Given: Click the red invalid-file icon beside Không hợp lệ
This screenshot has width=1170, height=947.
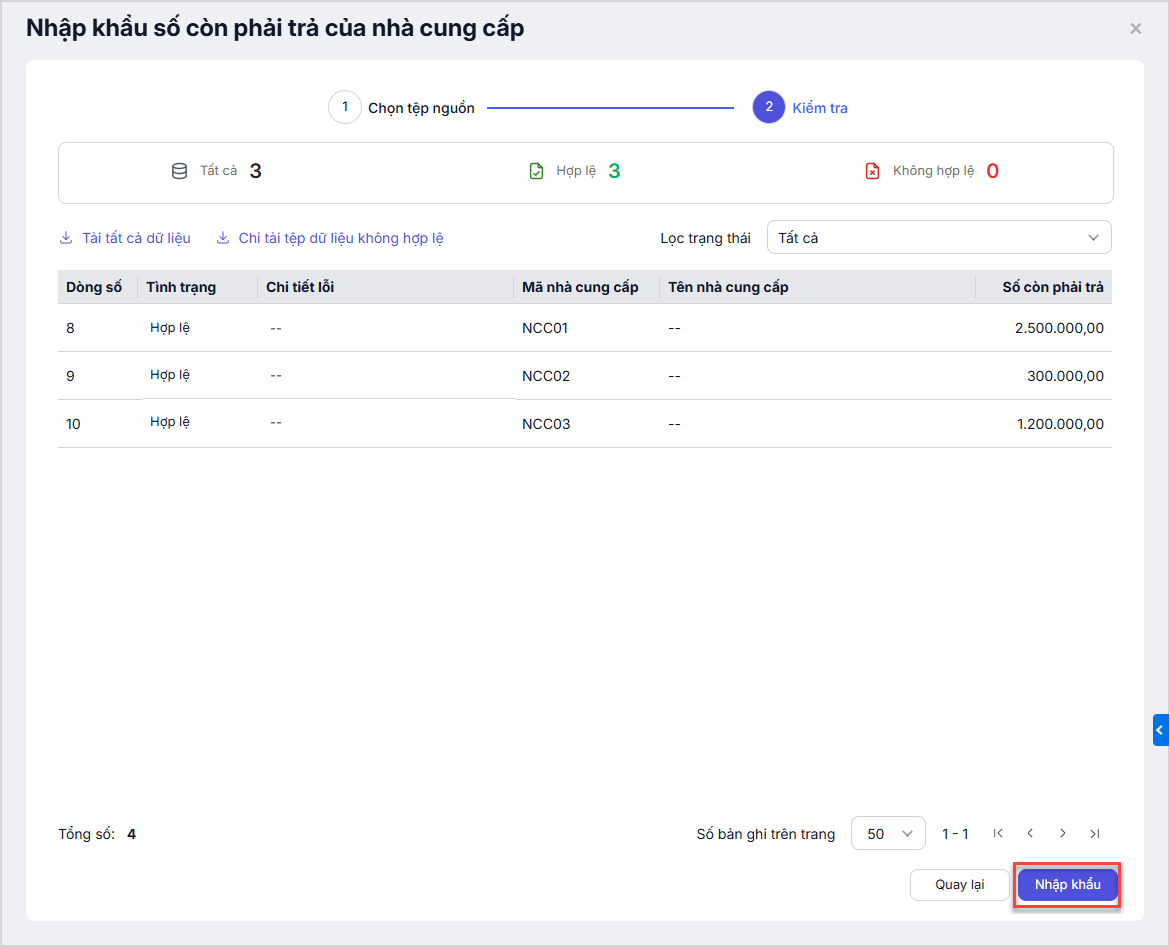Looking at the screenshot, I should click(872, 171).
